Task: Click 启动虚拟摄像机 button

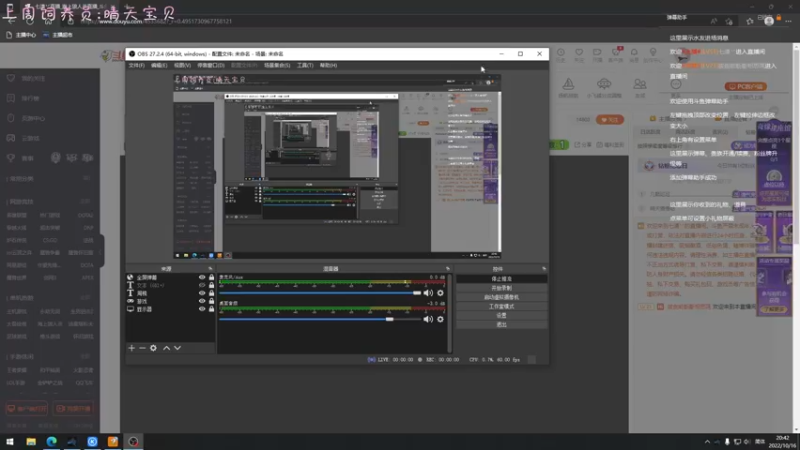Action: pos(502,297)
